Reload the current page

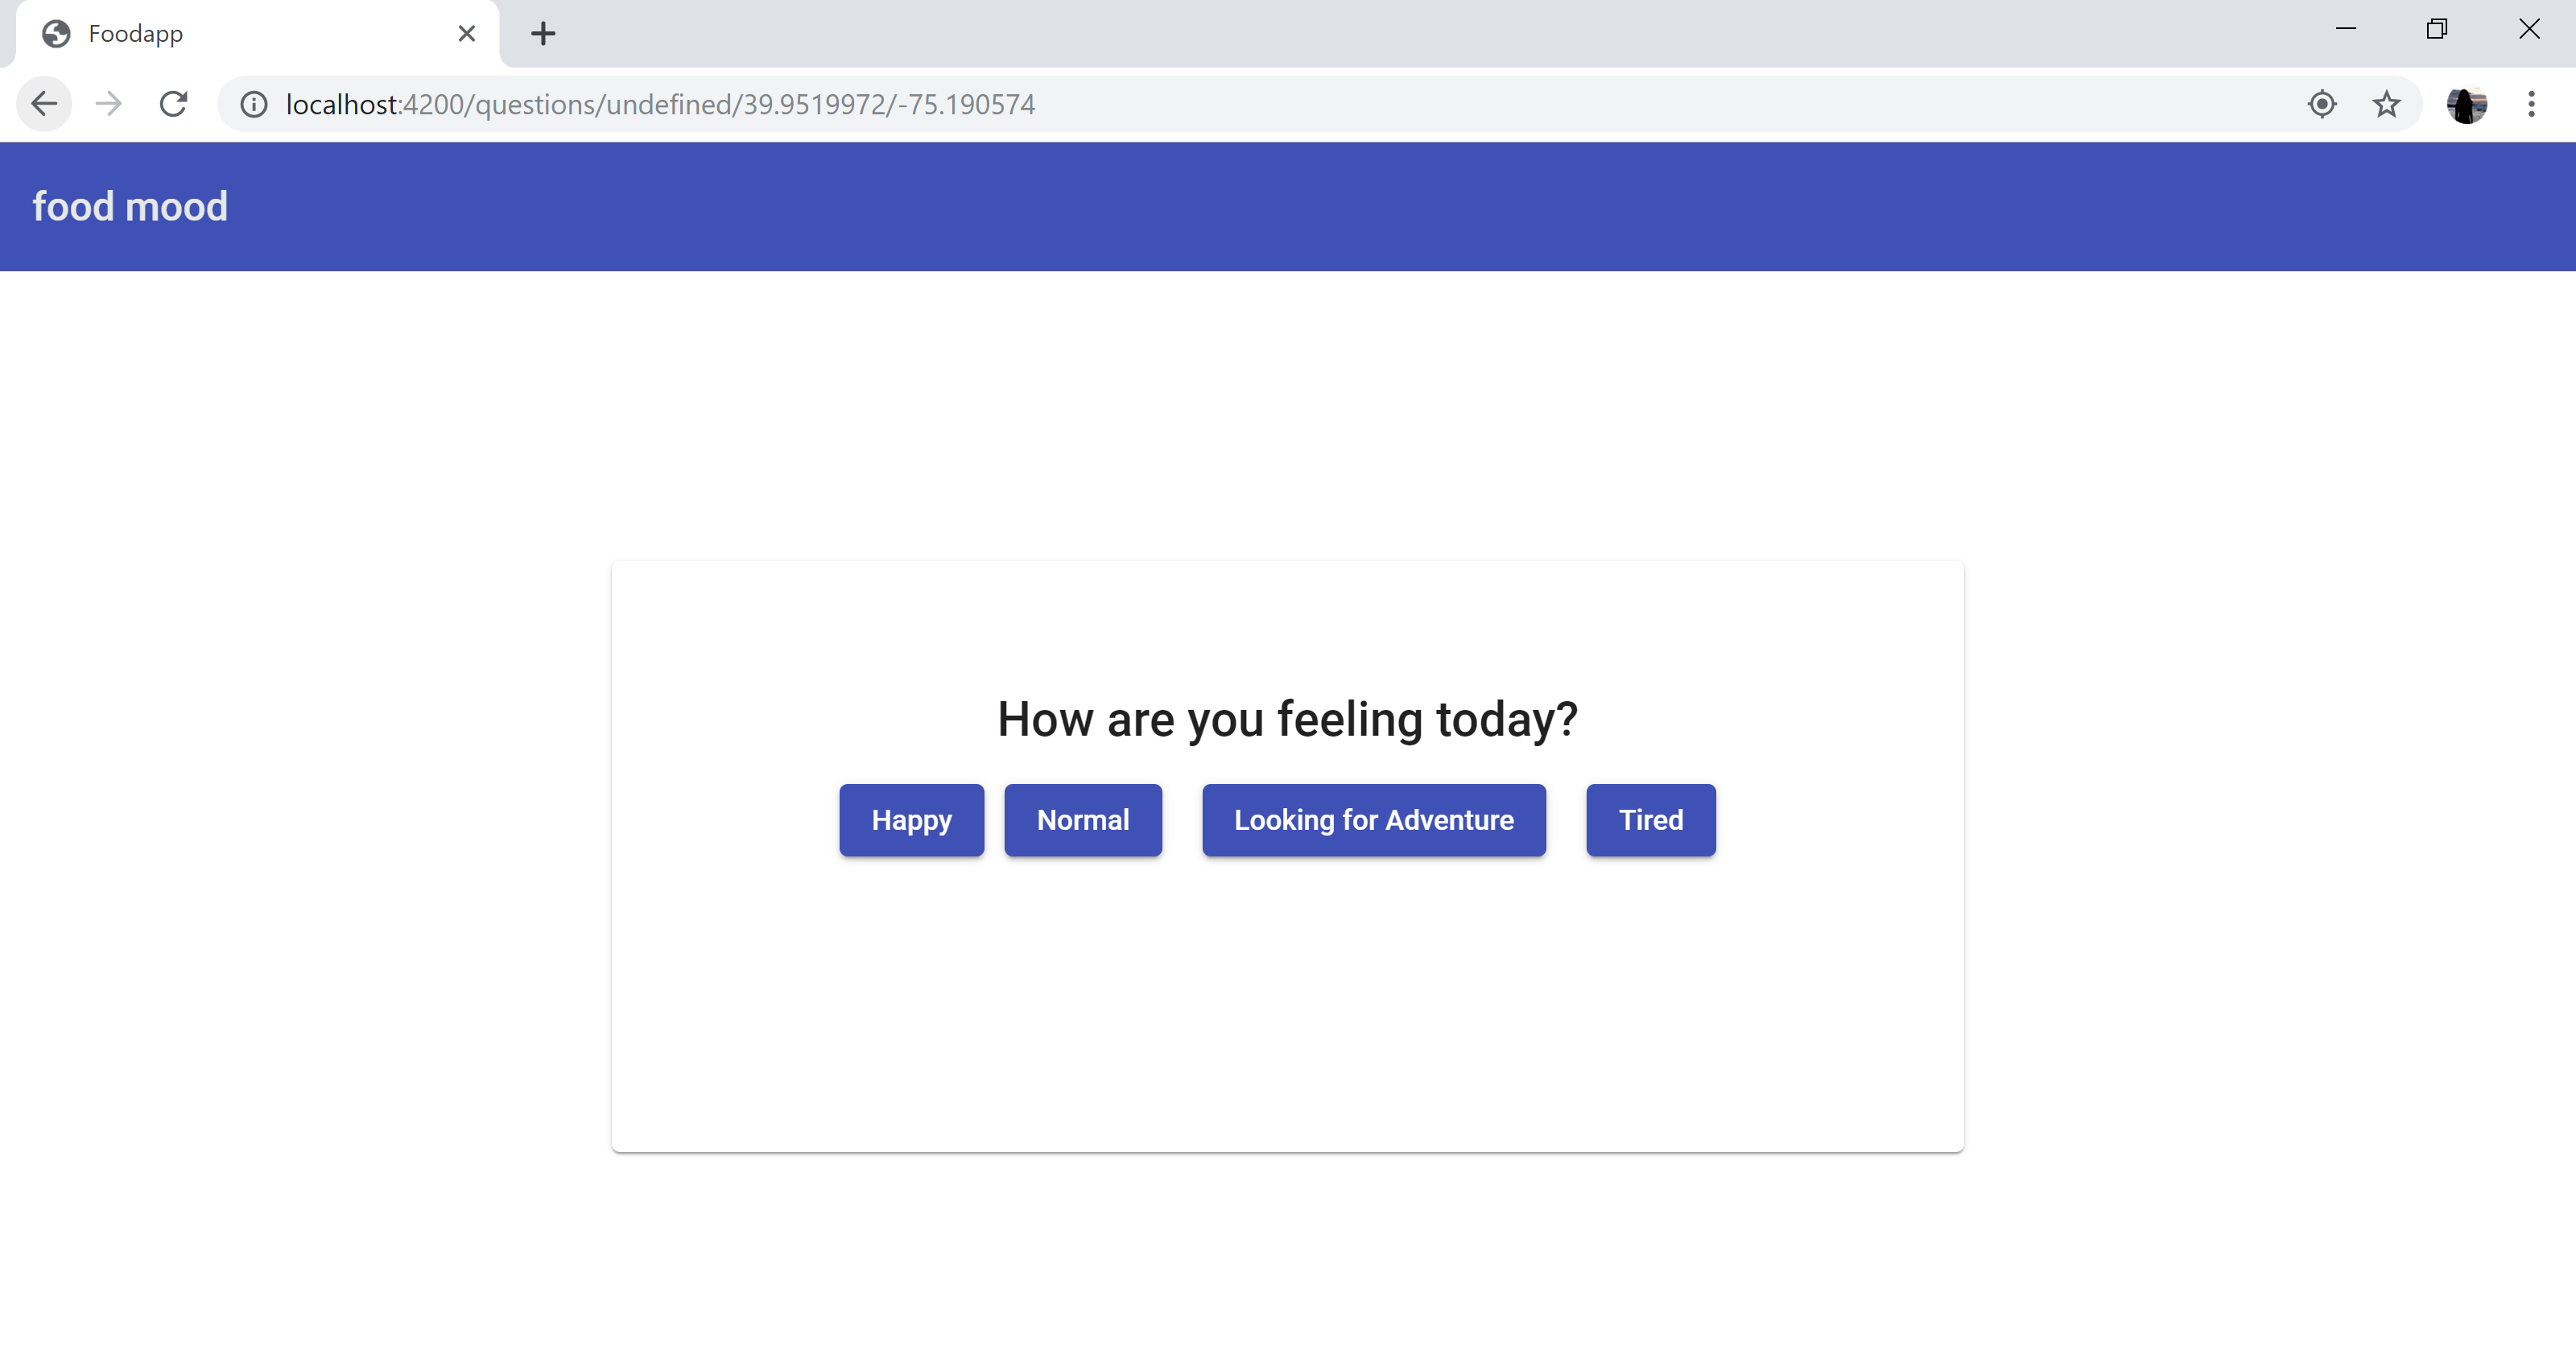pos(174,104)
